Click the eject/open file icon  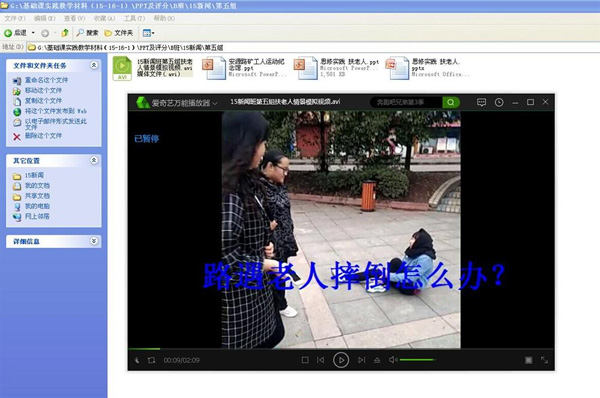pos(377,360)
